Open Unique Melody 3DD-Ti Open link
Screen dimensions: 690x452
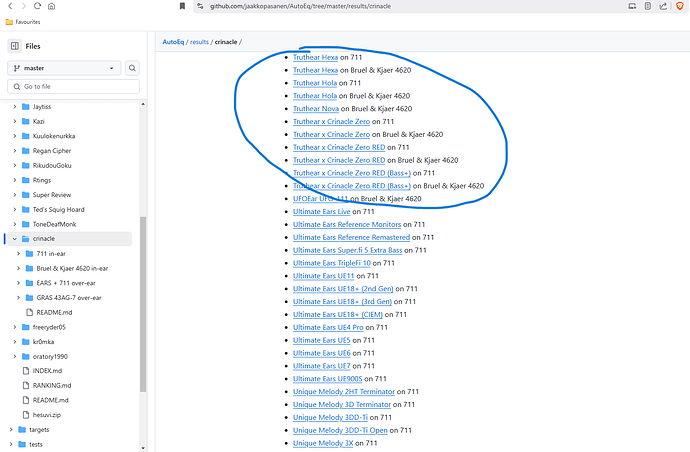340,430
